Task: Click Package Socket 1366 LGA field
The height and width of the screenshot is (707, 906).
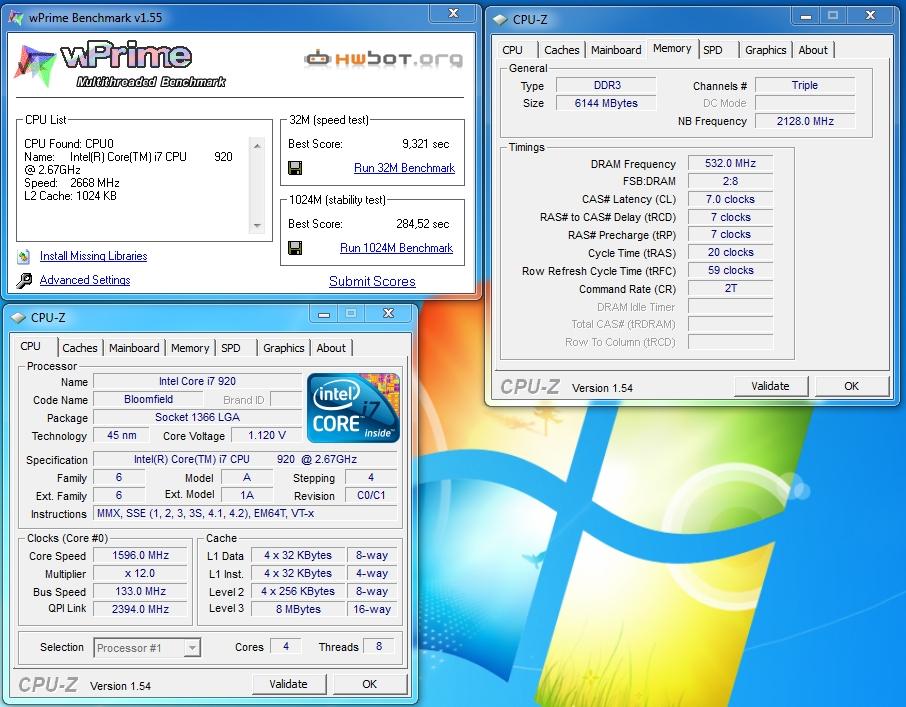Action: tap(197, 417)
